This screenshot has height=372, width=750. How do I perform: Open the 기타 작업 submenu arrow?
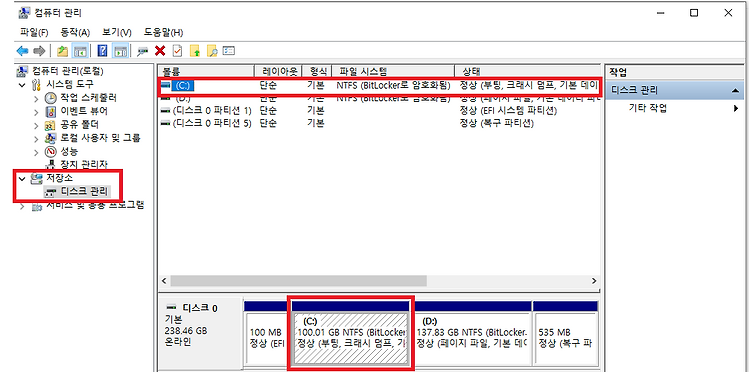pyautogui.click(x=736, y=108)
